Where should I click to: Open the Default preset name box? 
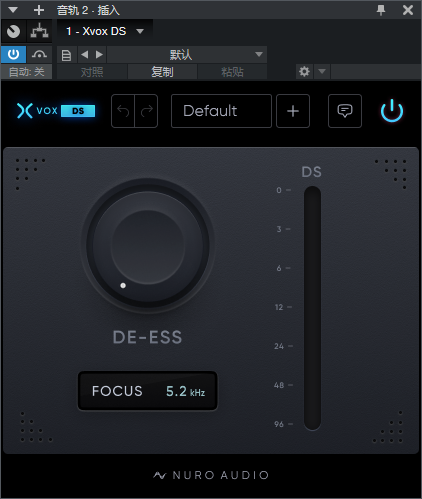coord(221,111)
